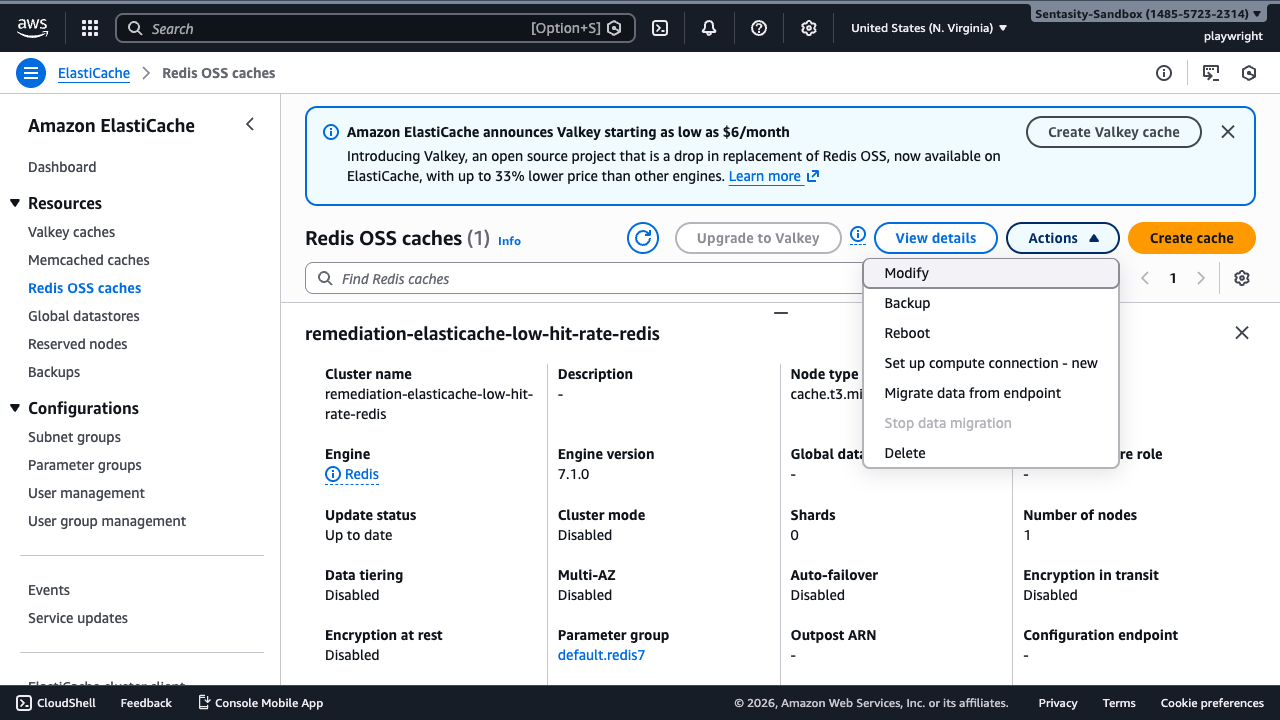Open the help question mark panel
This screenshot has width=1280, height=720.
pos(759,27)
